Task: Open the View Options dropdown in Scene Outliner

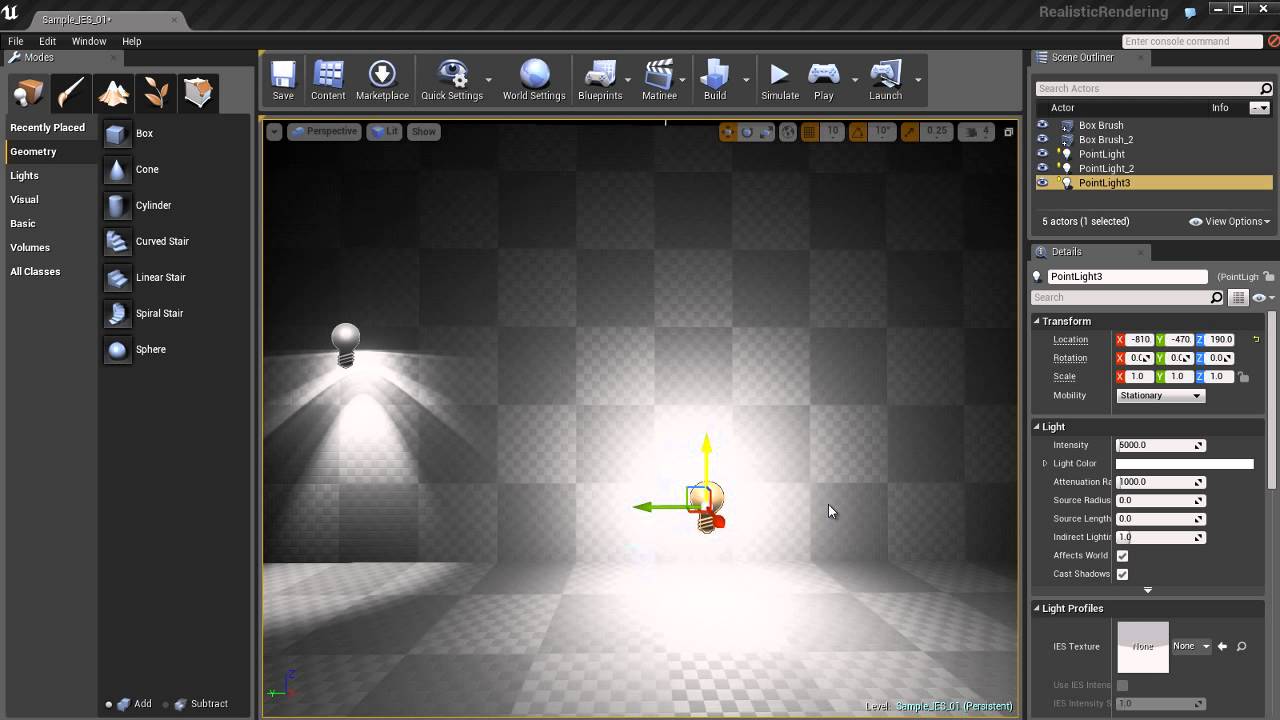Action: 1230,221
